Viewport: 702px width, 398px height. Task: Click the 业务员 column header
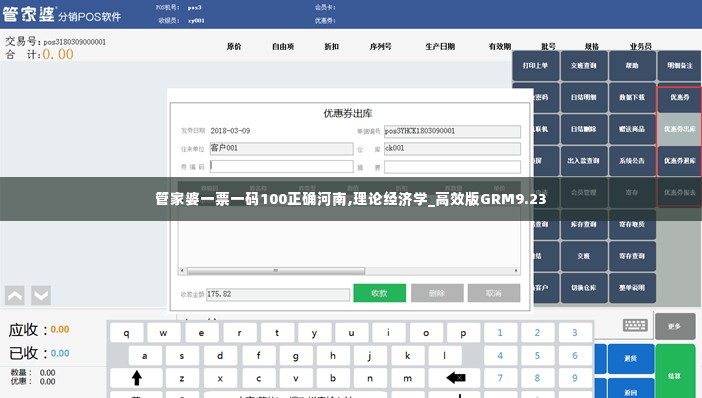pos(641,46)
